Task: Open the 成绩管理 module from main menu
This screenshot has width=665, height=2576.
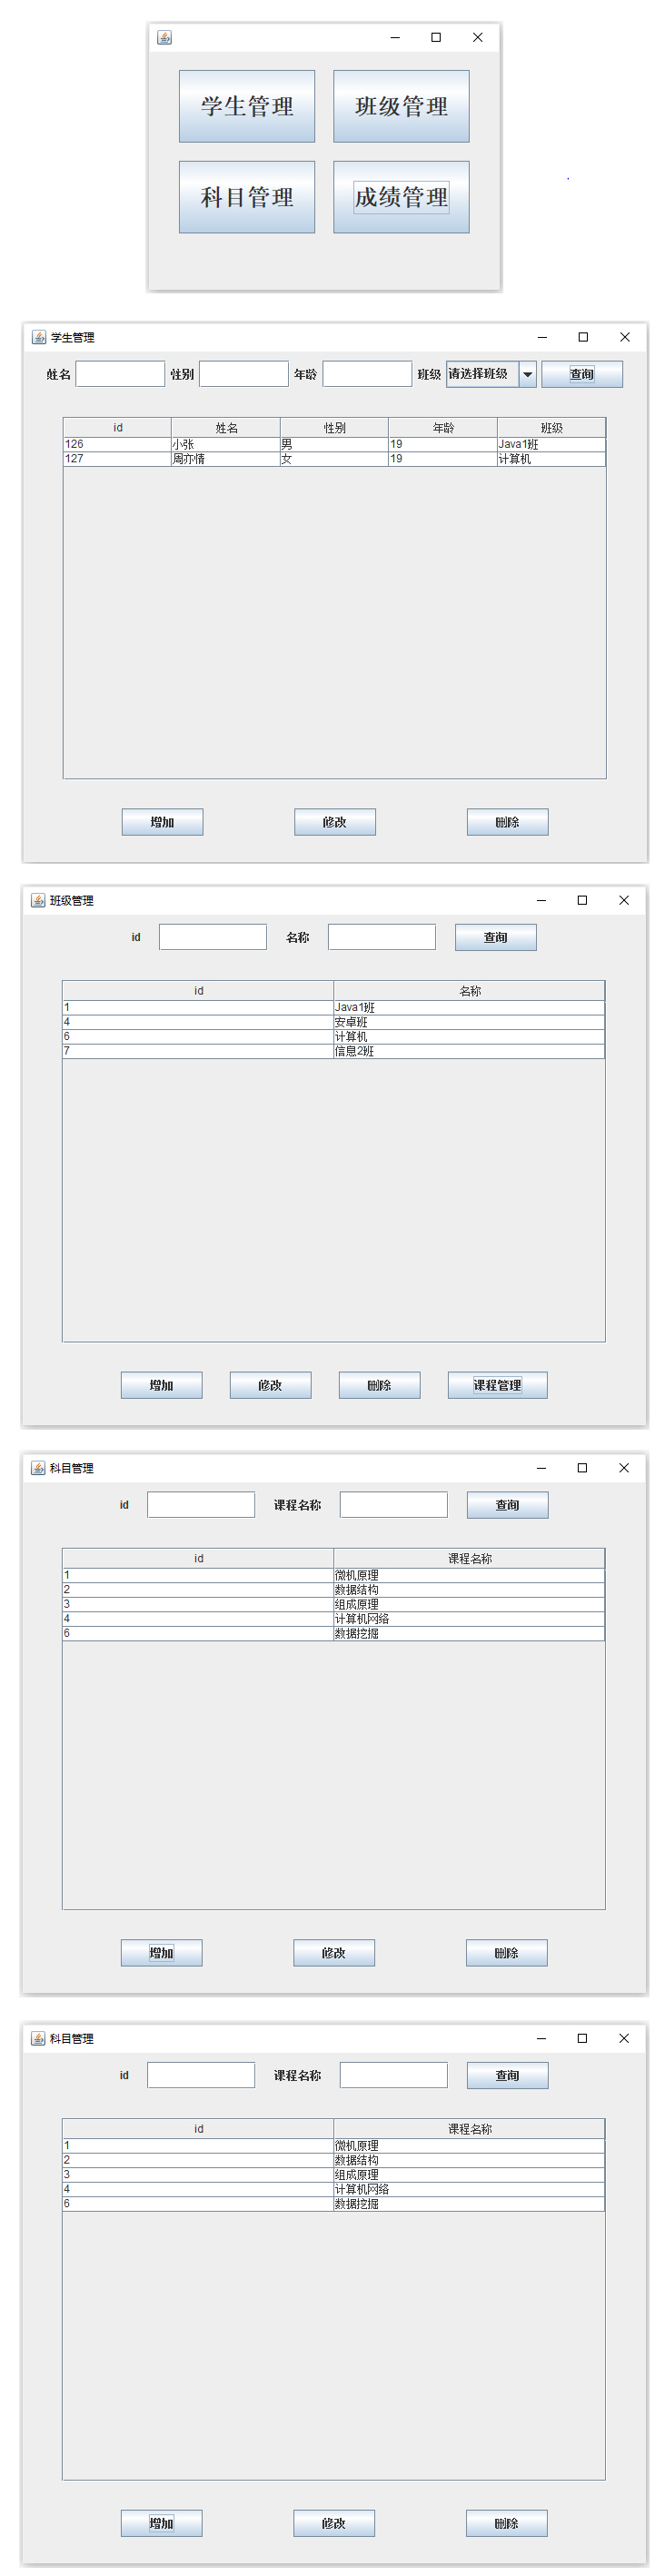Action: pos(401,197)
